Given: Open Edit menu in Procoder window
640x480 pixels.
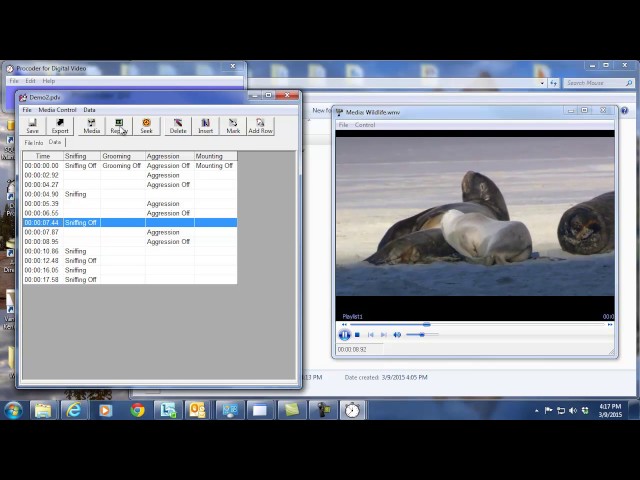Looking at the screenshot, I should [x=30, y=81].
